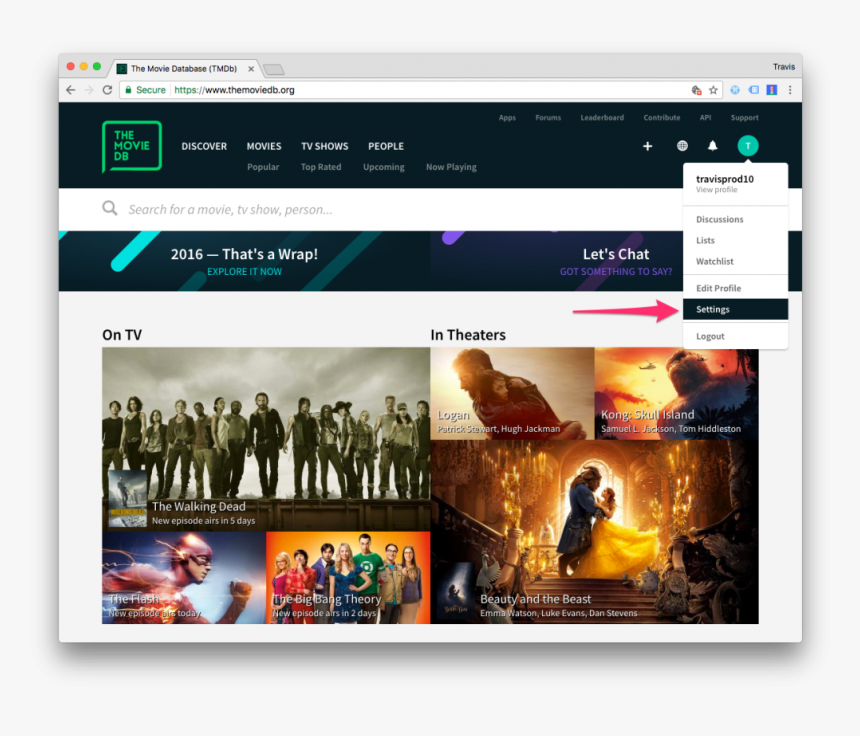
Task: Click GOT SOMETHING TO SAY? banner link
Action: (615, 271)
